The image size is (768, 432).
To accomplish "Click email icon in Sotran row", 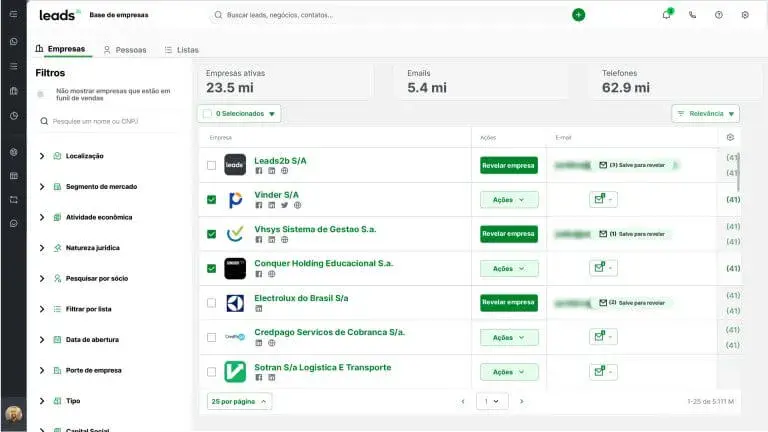I will [603, 372].
